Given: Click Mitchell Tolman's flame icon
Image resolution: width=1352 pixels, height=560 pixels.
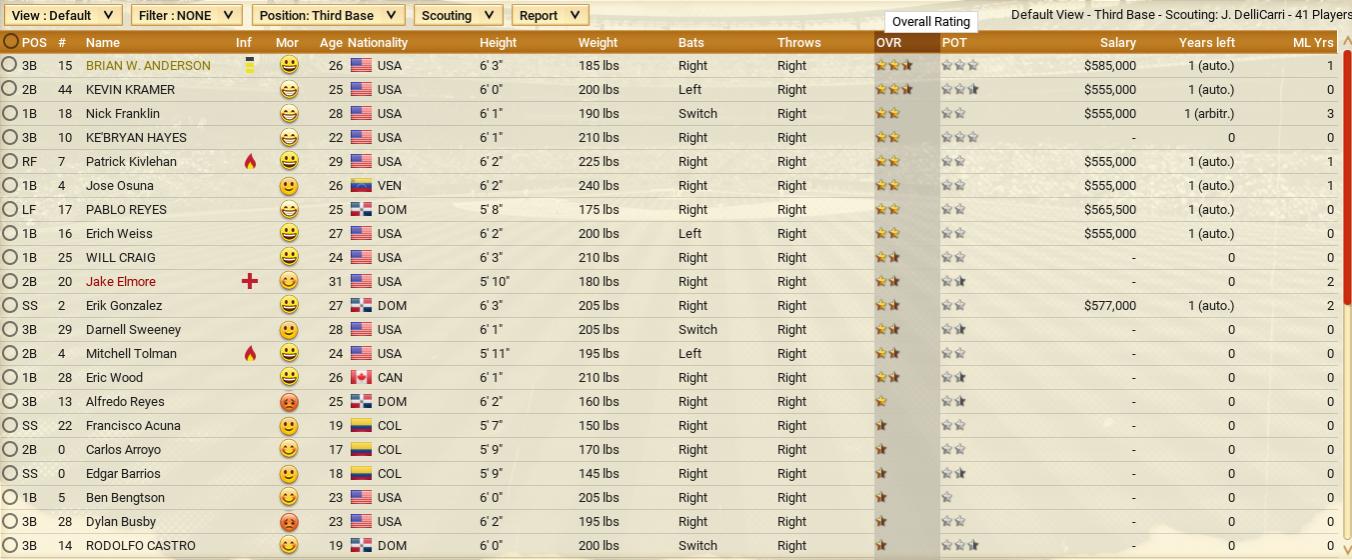Looking at the screenshot, I should [250, 354].
